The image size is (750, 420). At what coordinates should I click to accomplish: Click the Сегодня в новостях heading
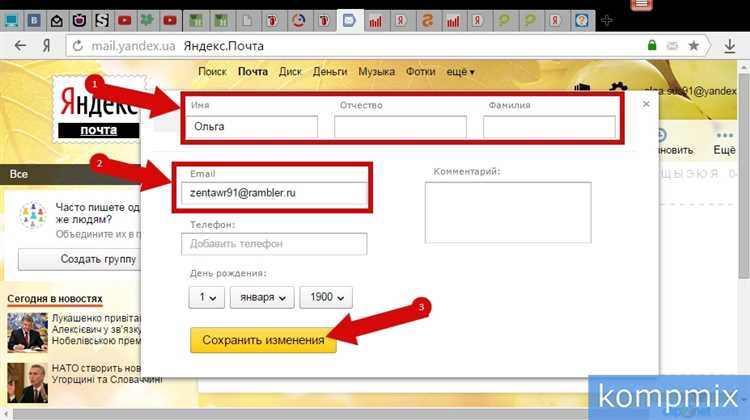[55, 298]
